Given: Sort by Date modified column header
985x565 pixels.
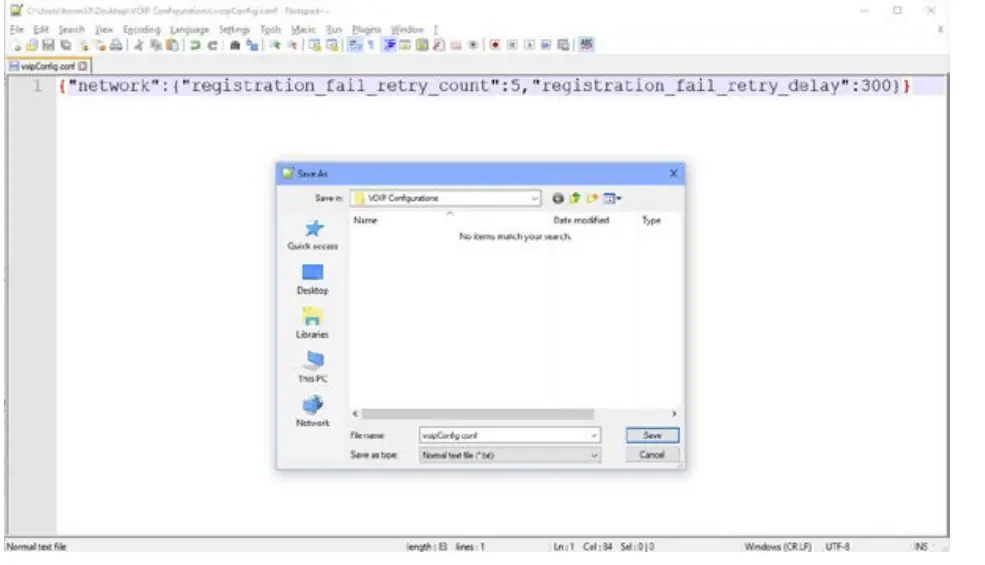Looking at the screenshot, I should (581, 220).
